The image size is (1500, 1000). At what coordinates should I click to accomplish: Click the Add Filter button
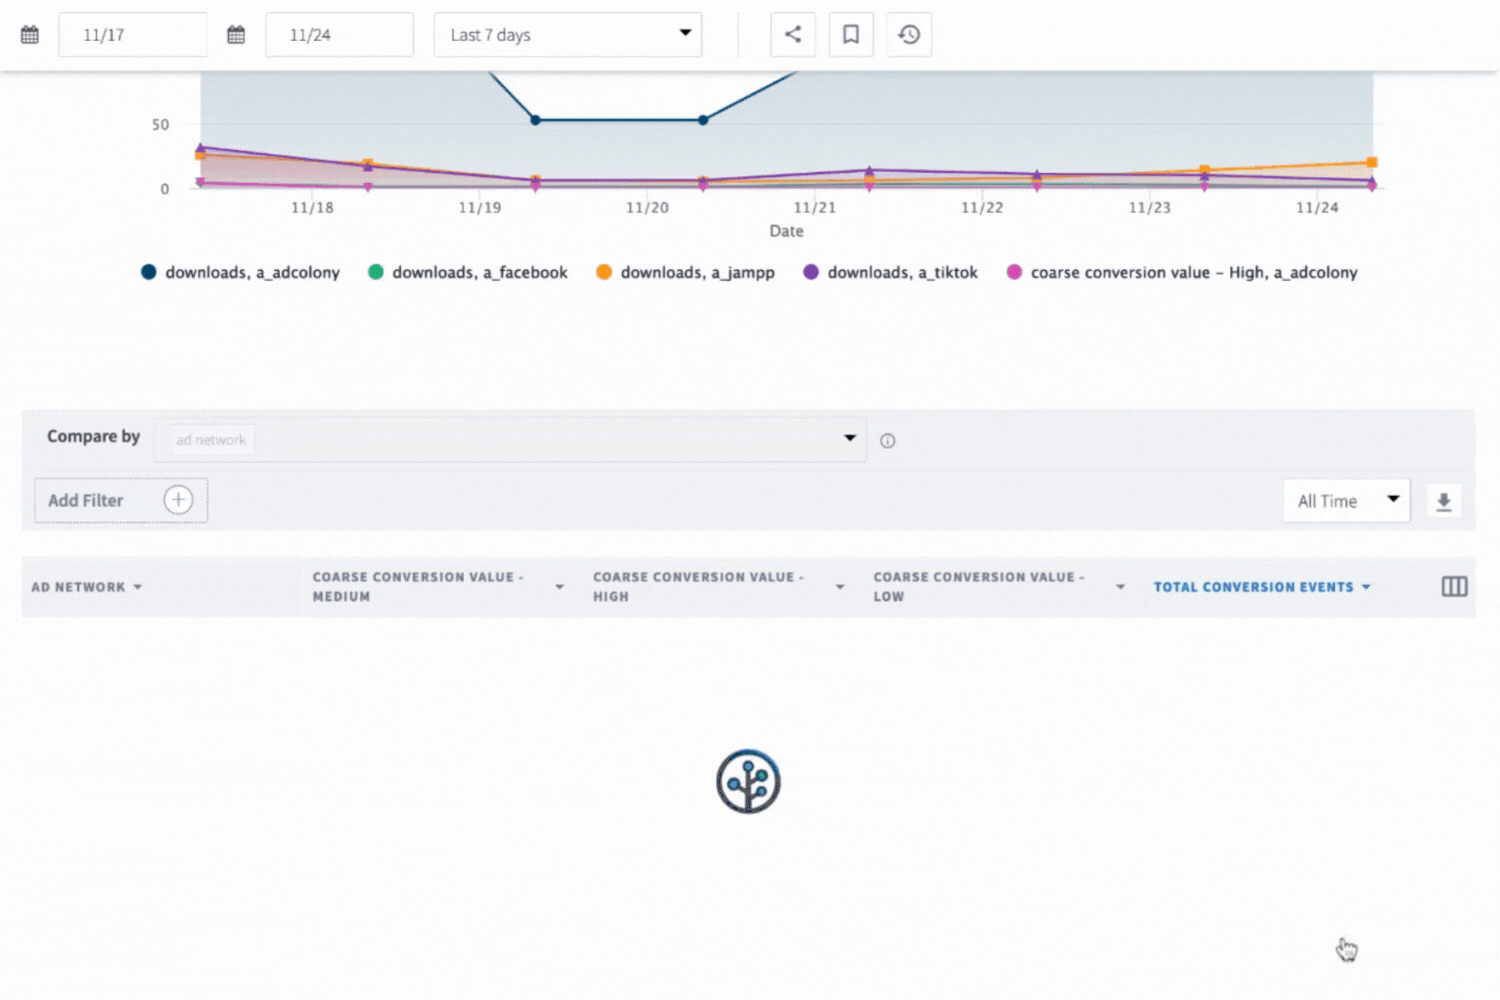point(86,500)
